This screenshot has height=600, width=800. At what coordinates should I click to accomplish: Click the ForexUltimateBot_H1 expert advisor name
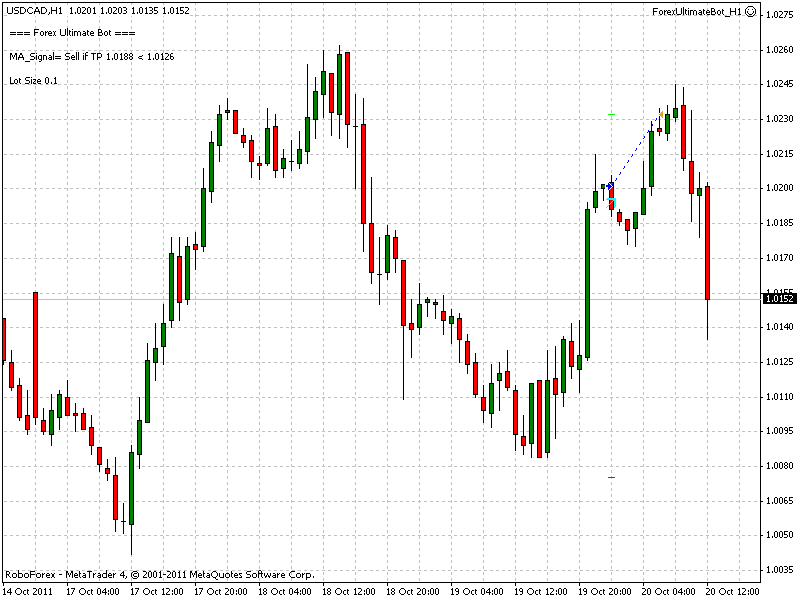pos(697,11)
